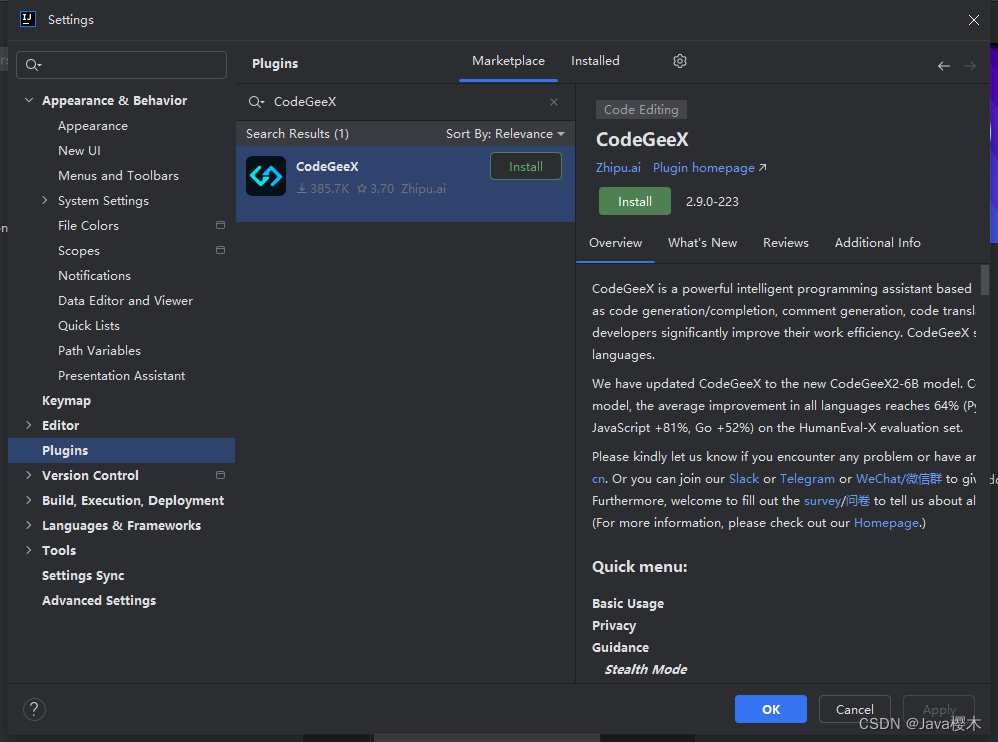Select Path Variables settings
998x742 pixels.
tap(99, 351)
